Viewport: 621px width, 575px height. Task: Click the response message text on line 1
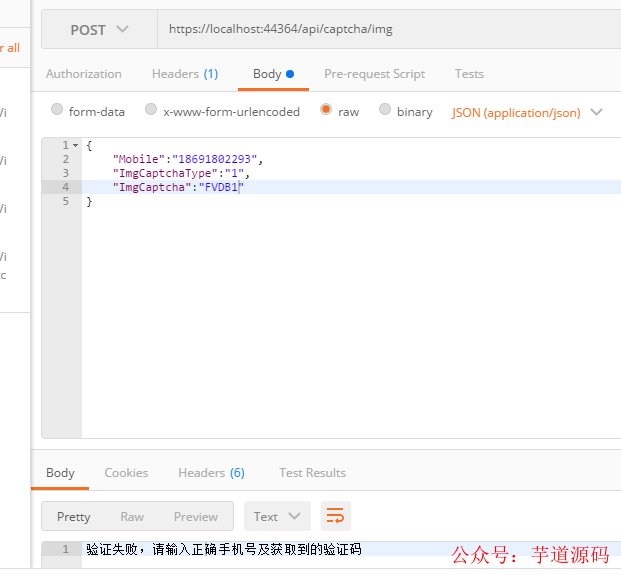pos(224,550)
